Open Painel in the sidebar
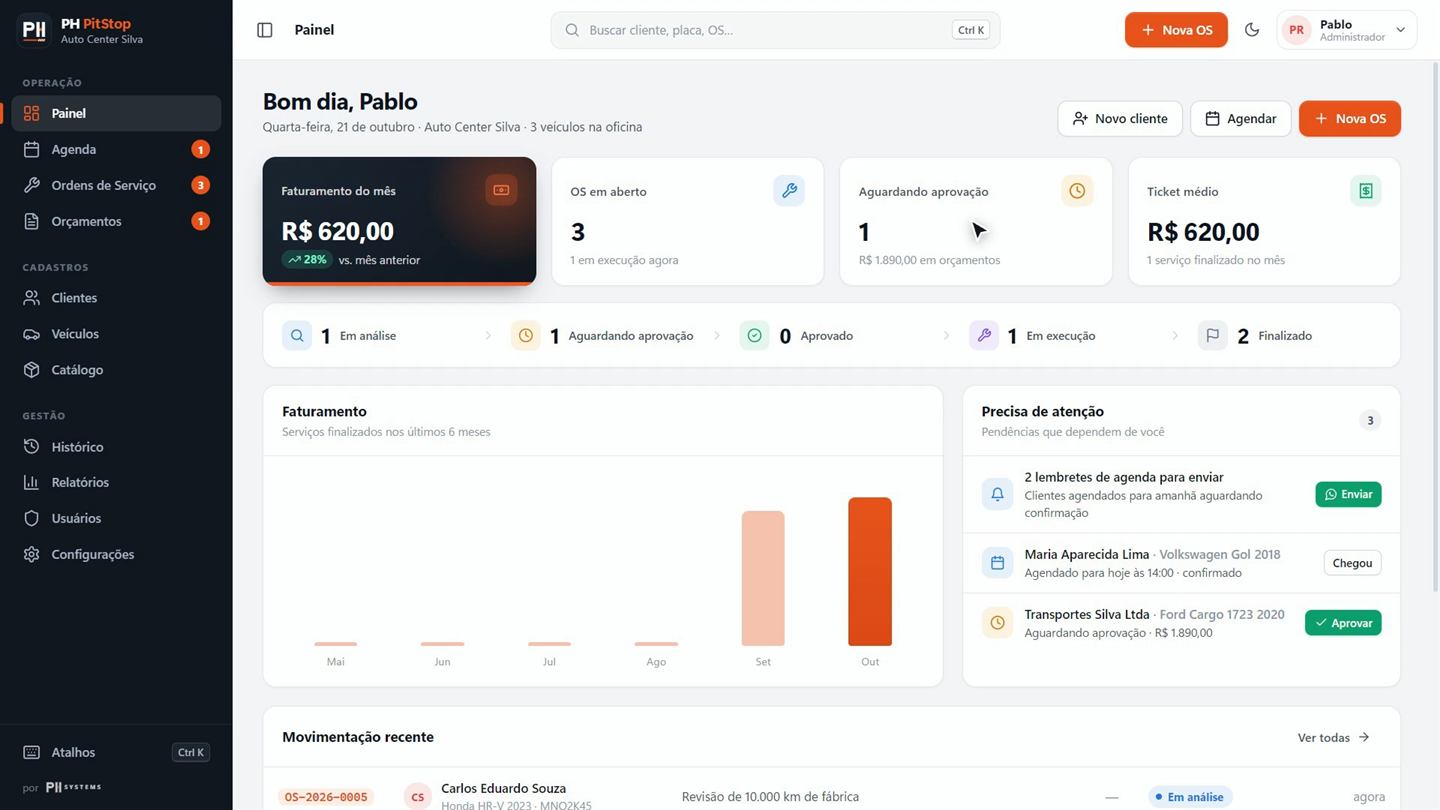 pyautogui.click(x=116, y=113)
